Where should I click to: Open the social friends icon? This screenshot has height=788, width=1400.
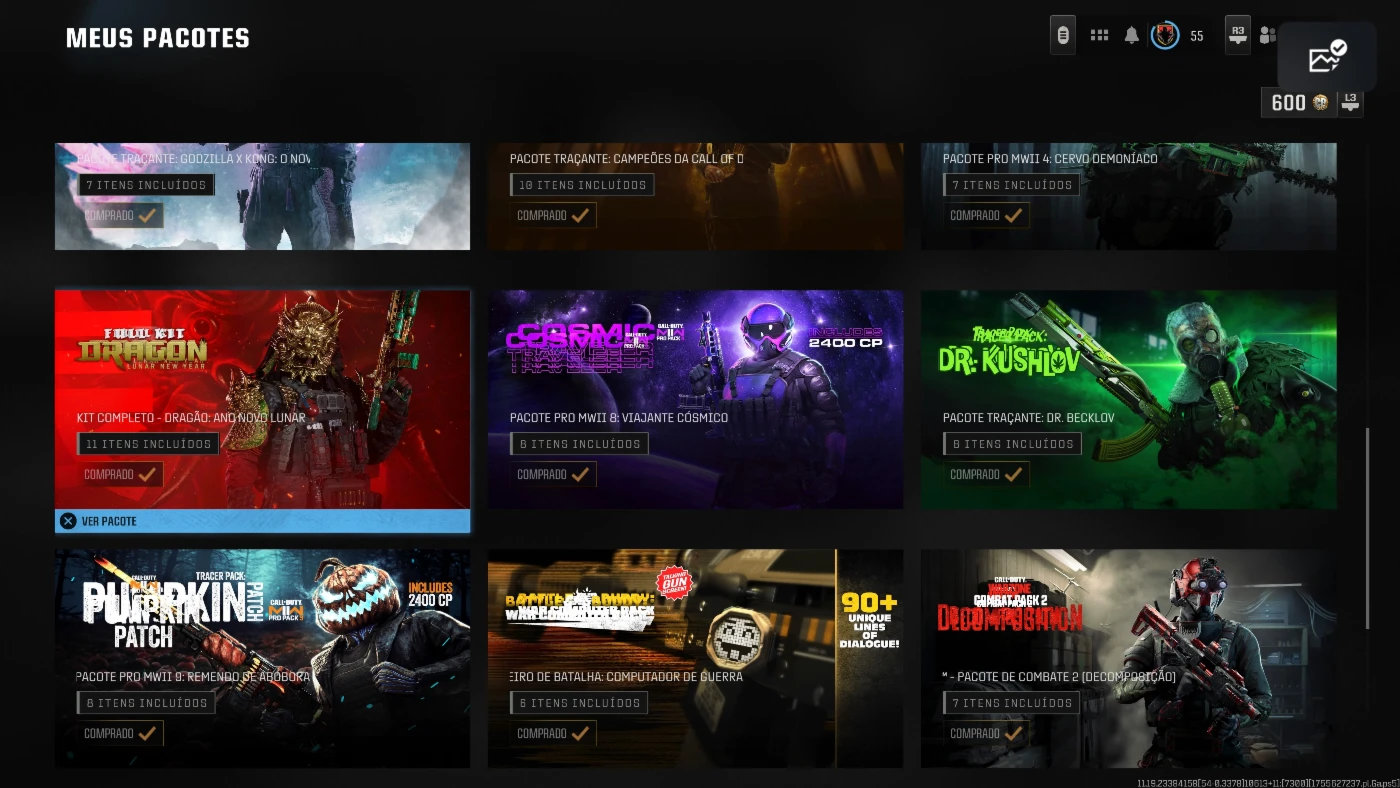tap(1268, 36)
